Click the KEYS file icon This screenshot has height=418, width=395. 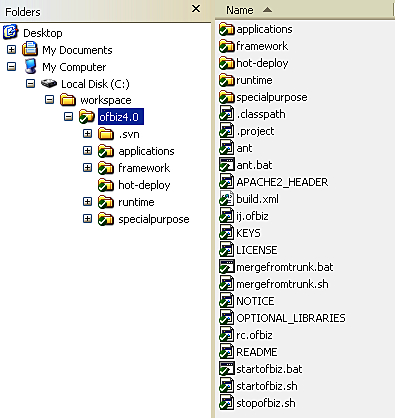tap(227, 233)
